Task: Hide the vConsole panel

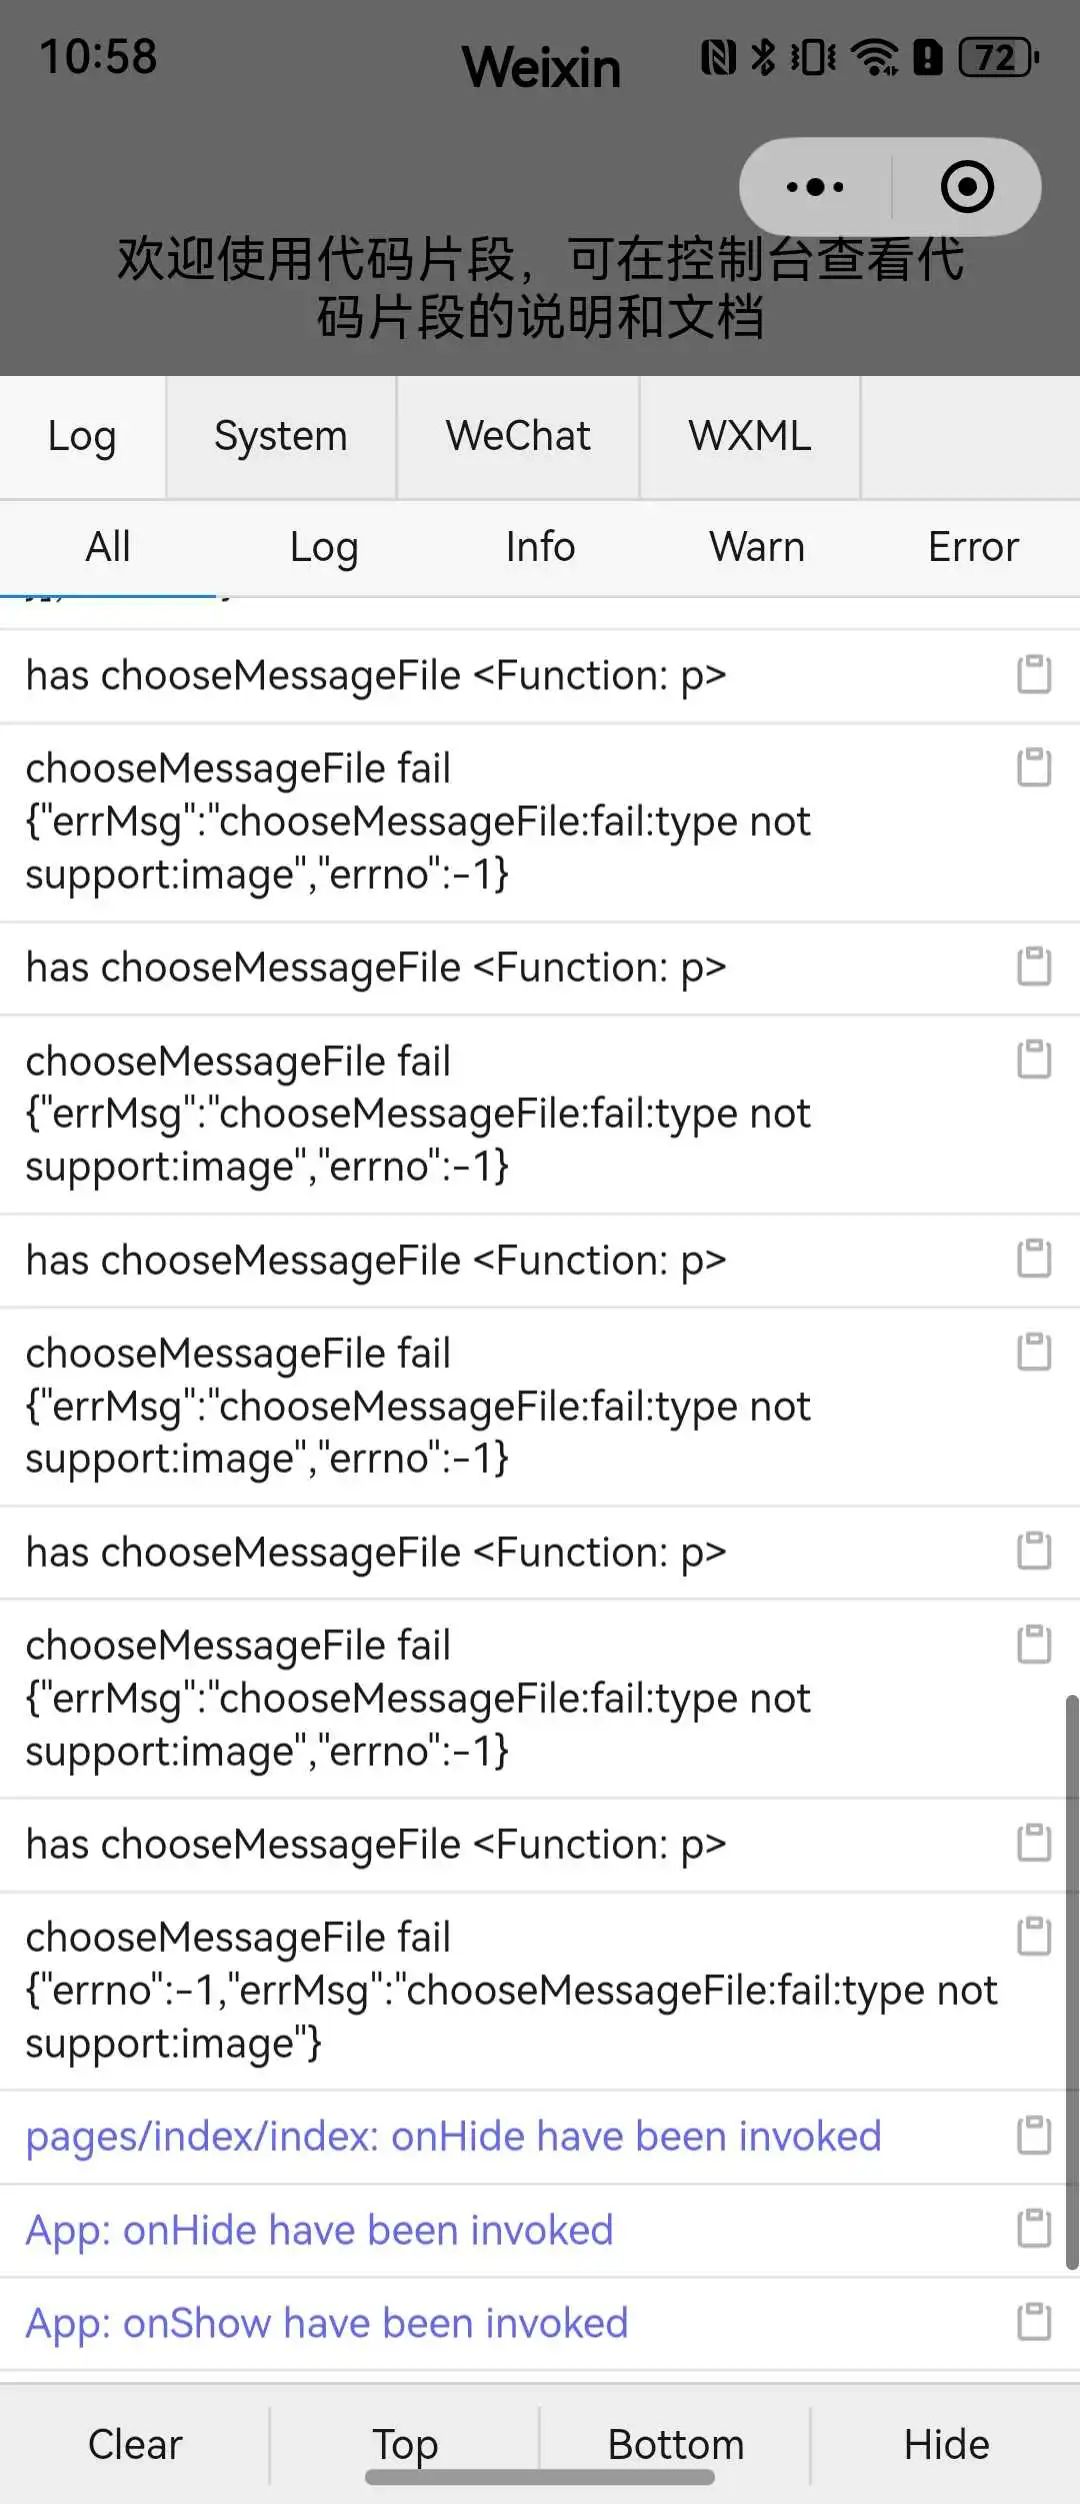Action: click(946, 2444)
